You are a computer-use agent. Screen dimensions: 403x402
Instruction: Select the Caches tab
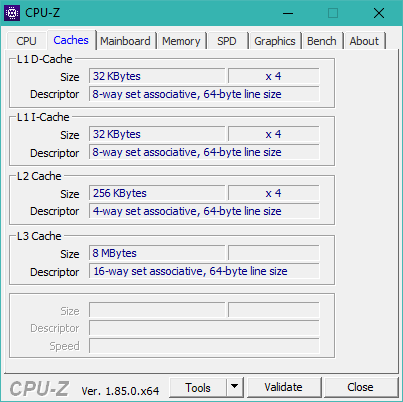tap(71, 40)
